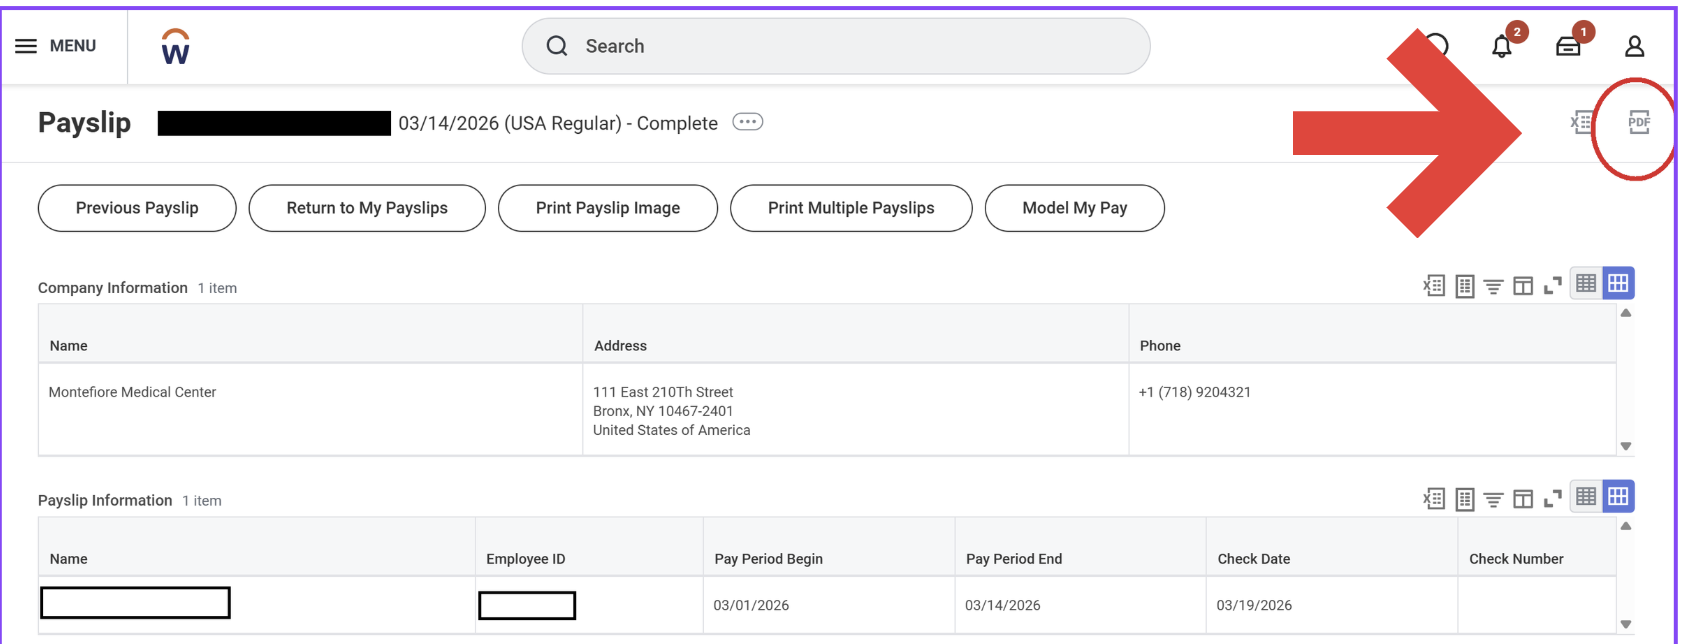1683x644 pixels.
Task: Expand Payslip Information table to fullscreen
Action: pos(1552,498)
